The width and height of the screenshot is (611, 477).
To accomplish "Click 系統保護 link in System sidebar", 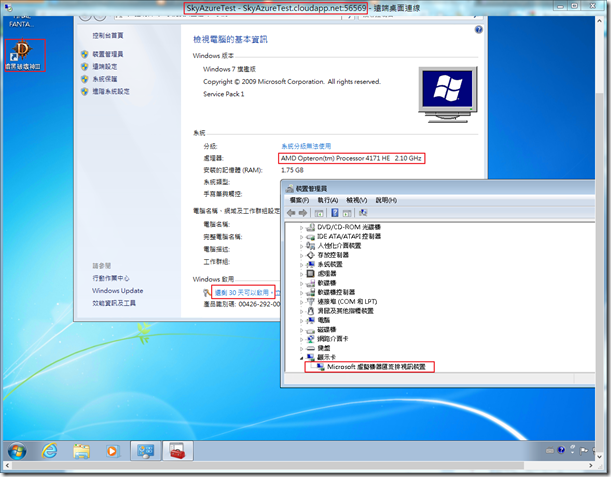I will pyautogui.click(x=105, y=79).
